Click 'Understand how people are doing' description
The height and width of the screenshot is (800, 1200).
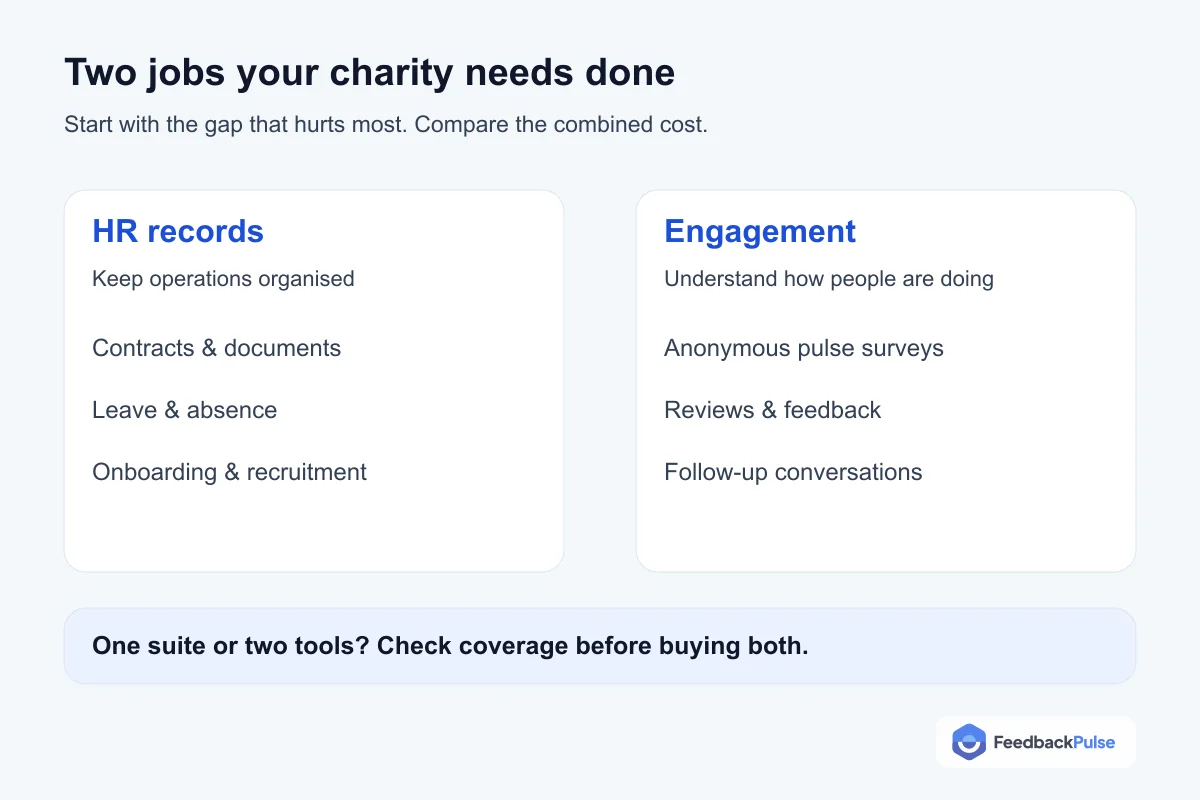[829, 278]
